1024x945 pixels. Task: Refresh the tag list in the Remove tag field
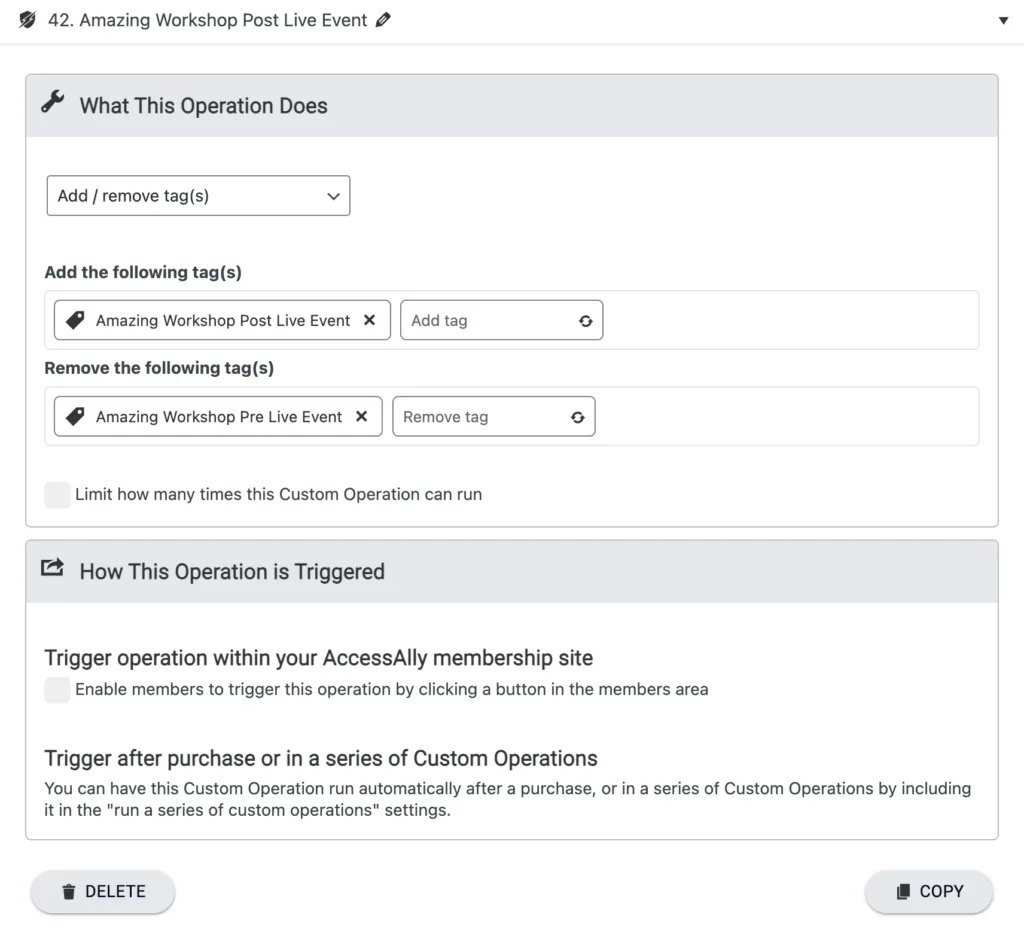point(578,417)
